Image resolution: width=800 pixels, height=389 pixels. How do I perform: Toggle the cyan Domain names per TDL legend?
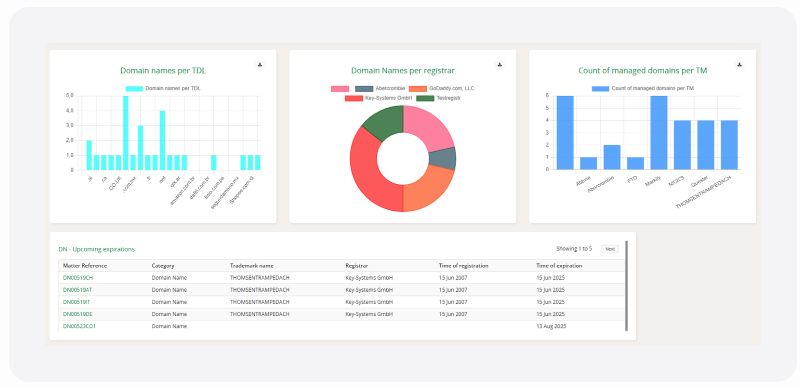point(163,88)
